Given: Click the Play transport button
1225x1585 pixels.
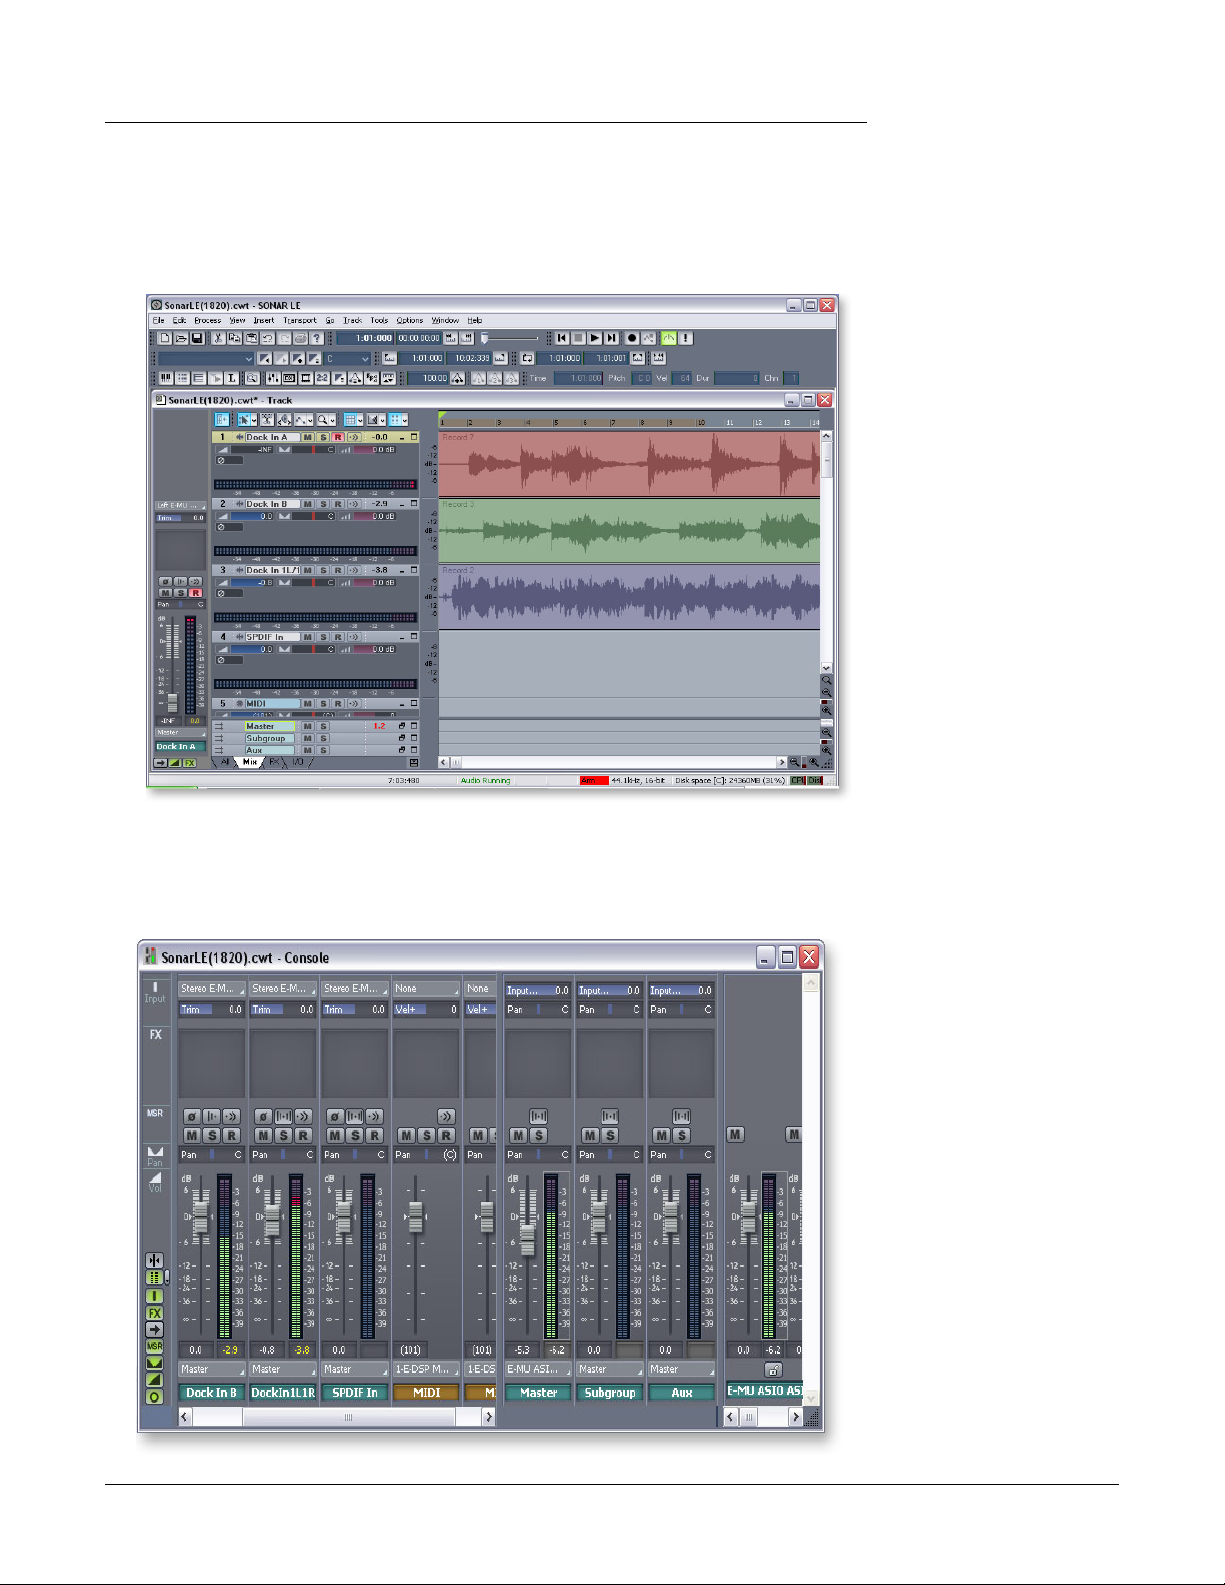Looking at the screenshot, I should [x=594, y=339].
